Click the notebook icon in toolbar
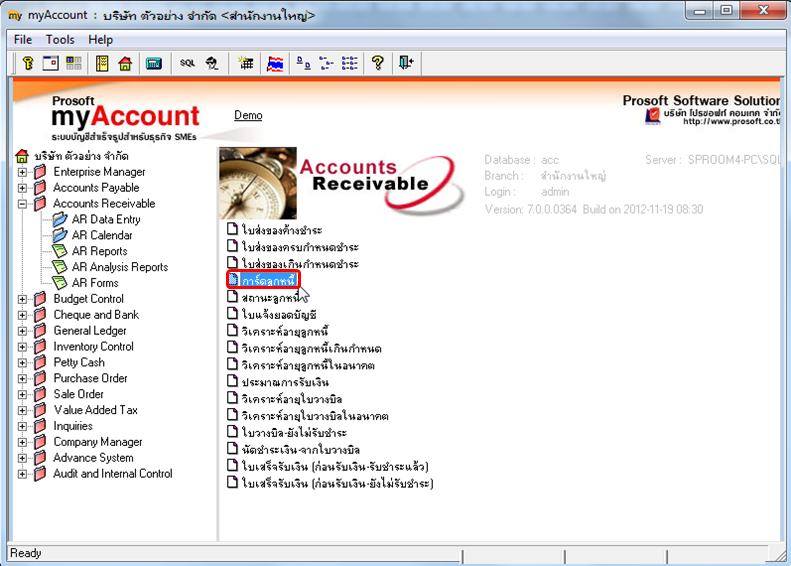Image resolution: width=791 pixels, height=566 pixels. coord(102,64)
